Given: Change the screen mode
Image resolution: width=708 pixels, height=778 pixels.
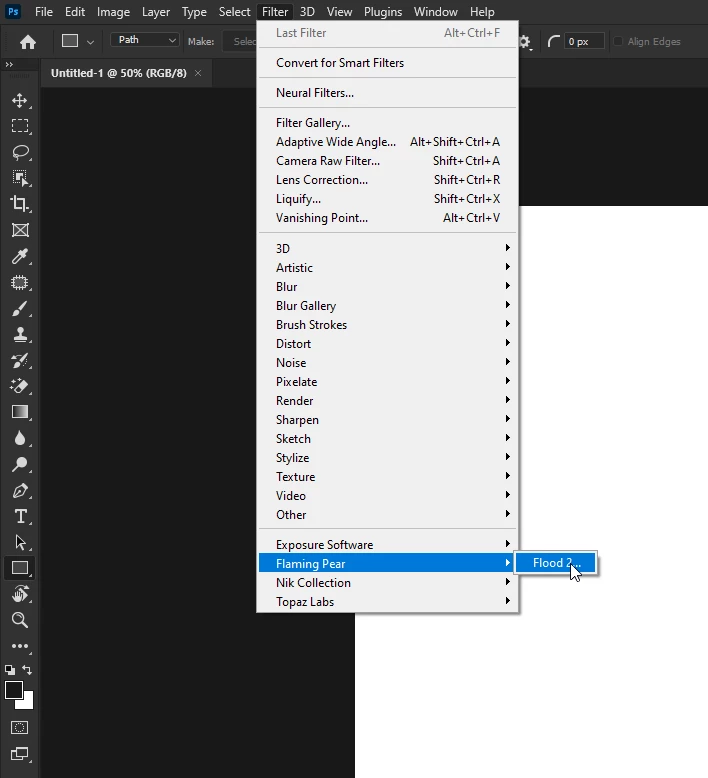Looking at the screenshot, I should [20, 754].
